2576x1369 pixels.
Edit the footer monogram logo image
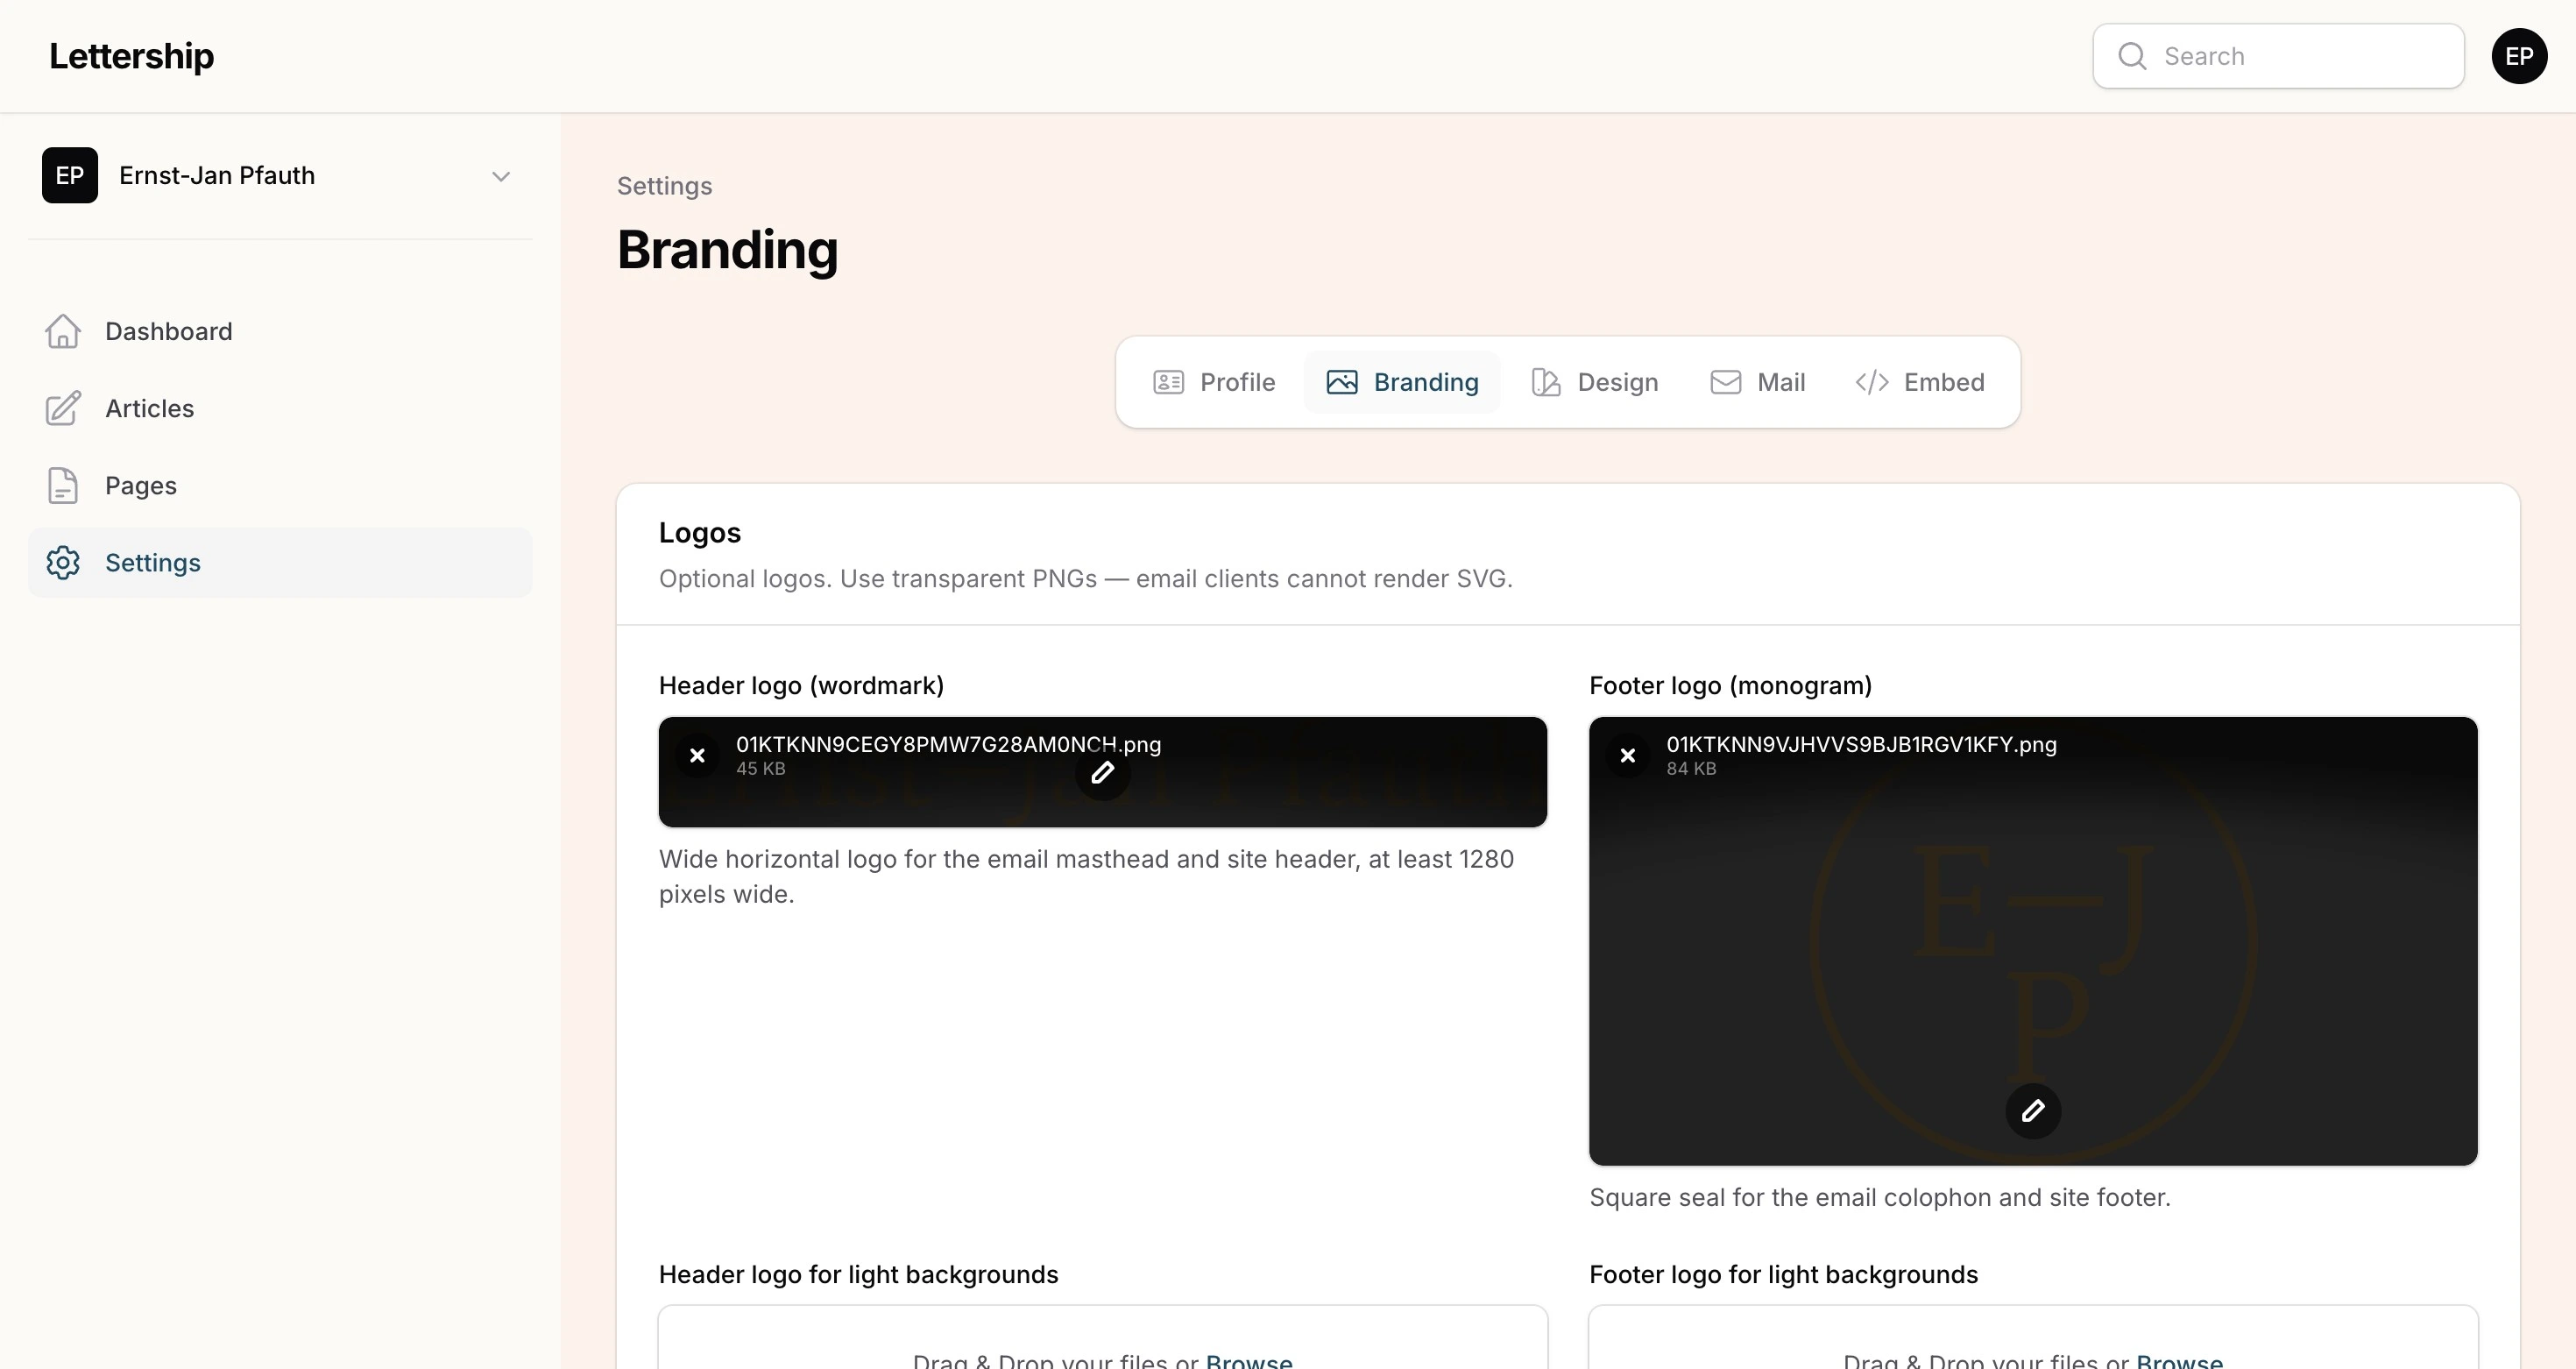[x=2033, y=1110]
